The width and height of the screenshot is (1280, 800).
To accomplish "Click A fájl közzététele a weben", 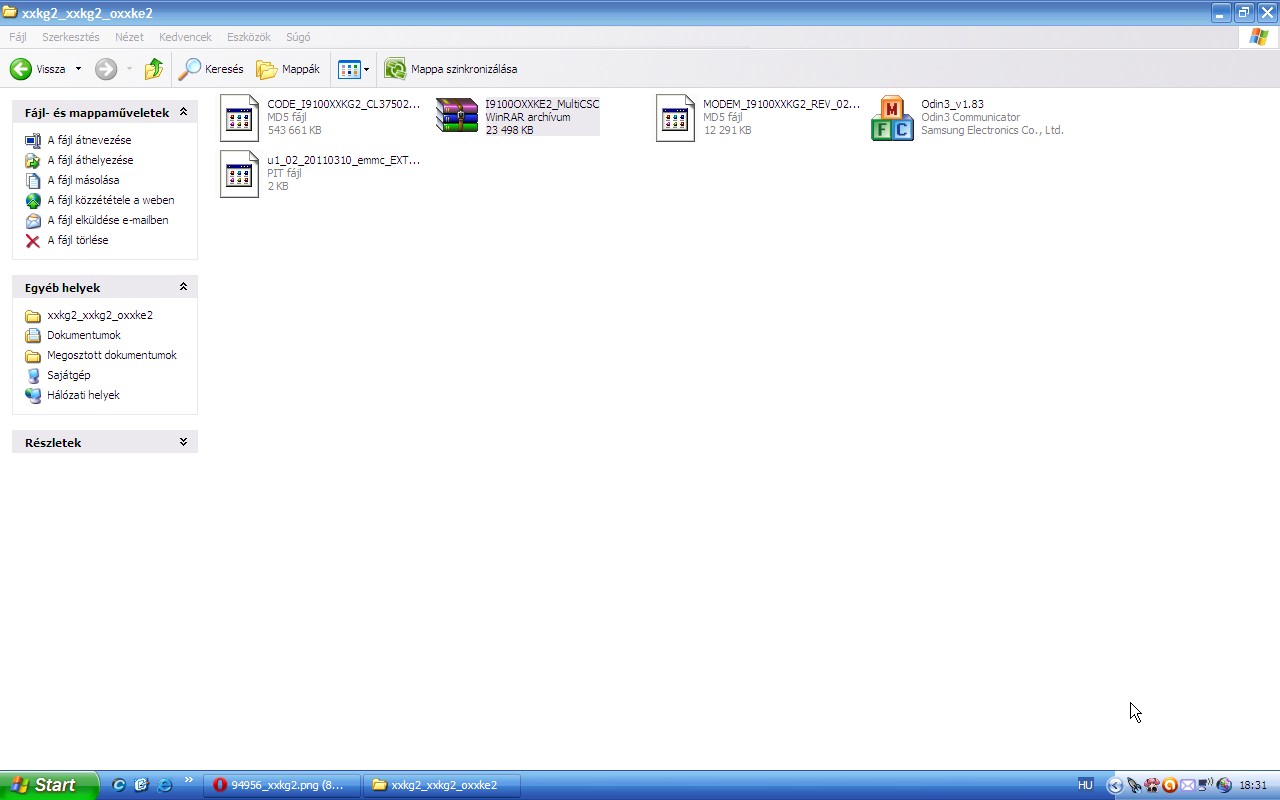I will coord(111,200).
